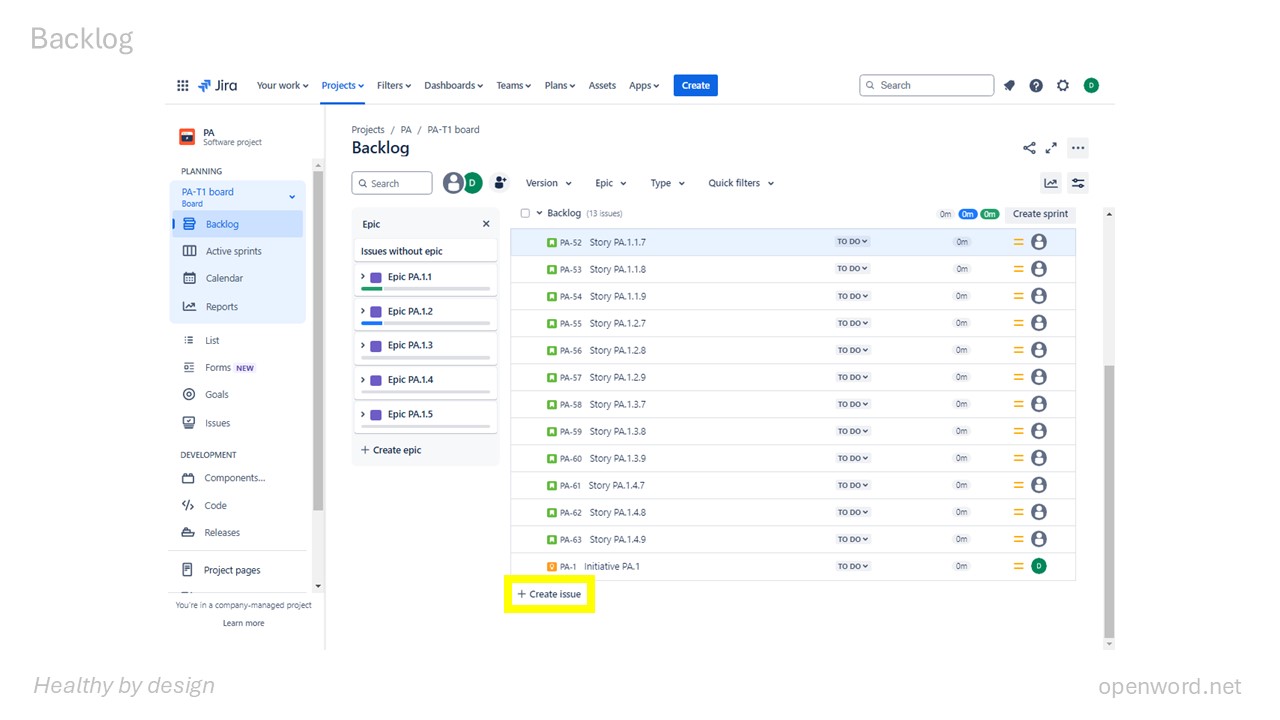
Task: Open the Teams menu
Action: 514,86
